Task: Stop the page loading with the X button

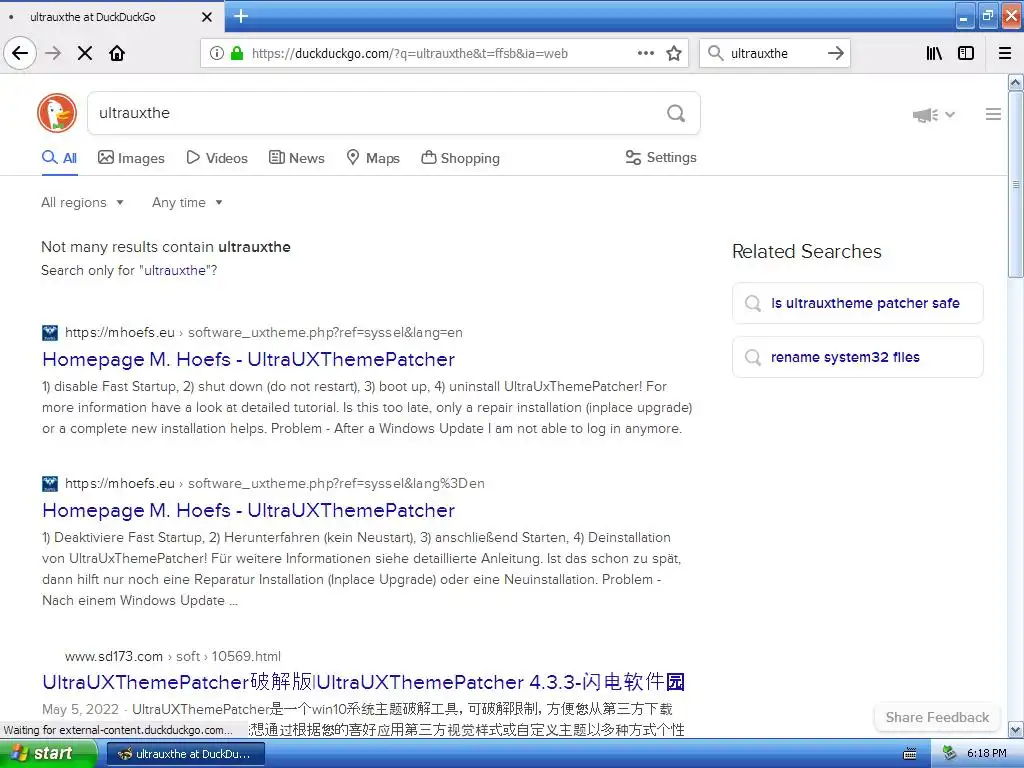Action: [85, 53]
